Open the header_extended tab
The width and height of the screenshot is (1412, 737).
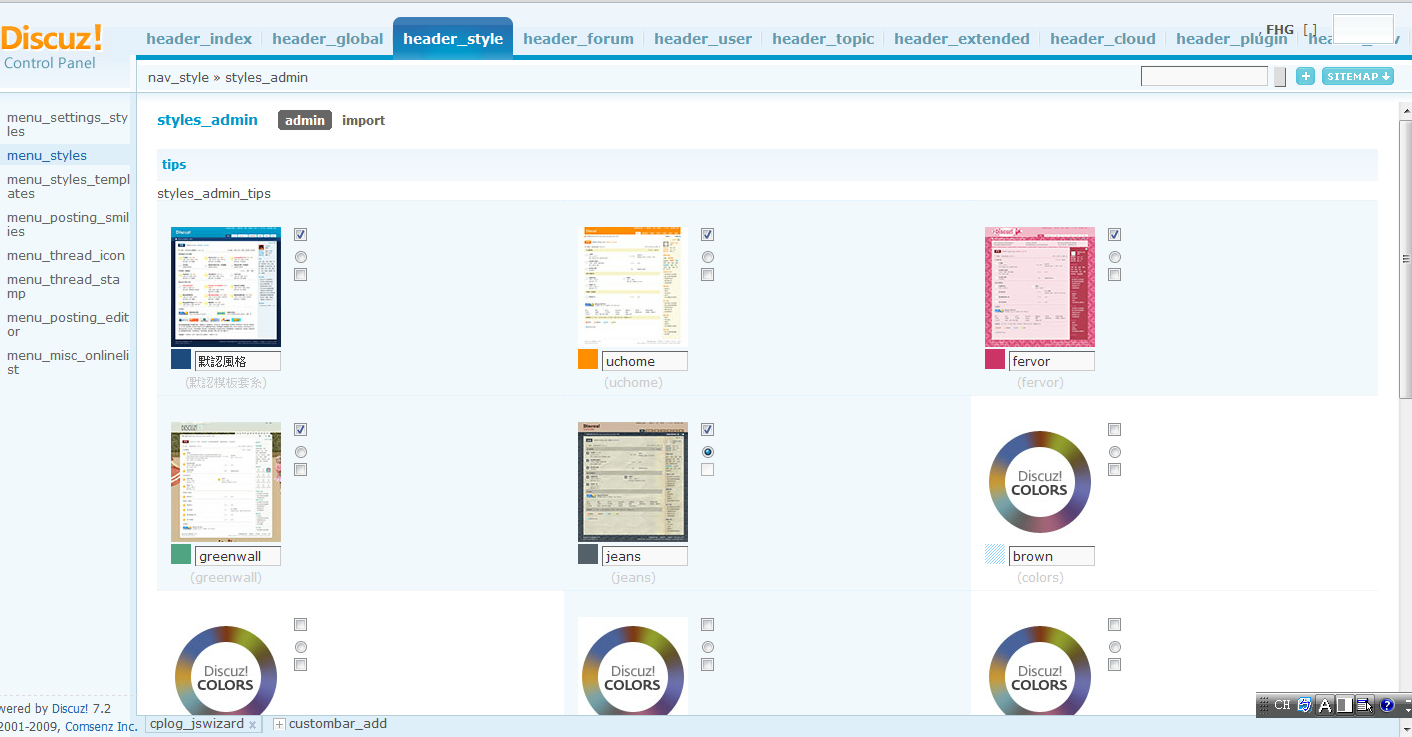(962, 39)
